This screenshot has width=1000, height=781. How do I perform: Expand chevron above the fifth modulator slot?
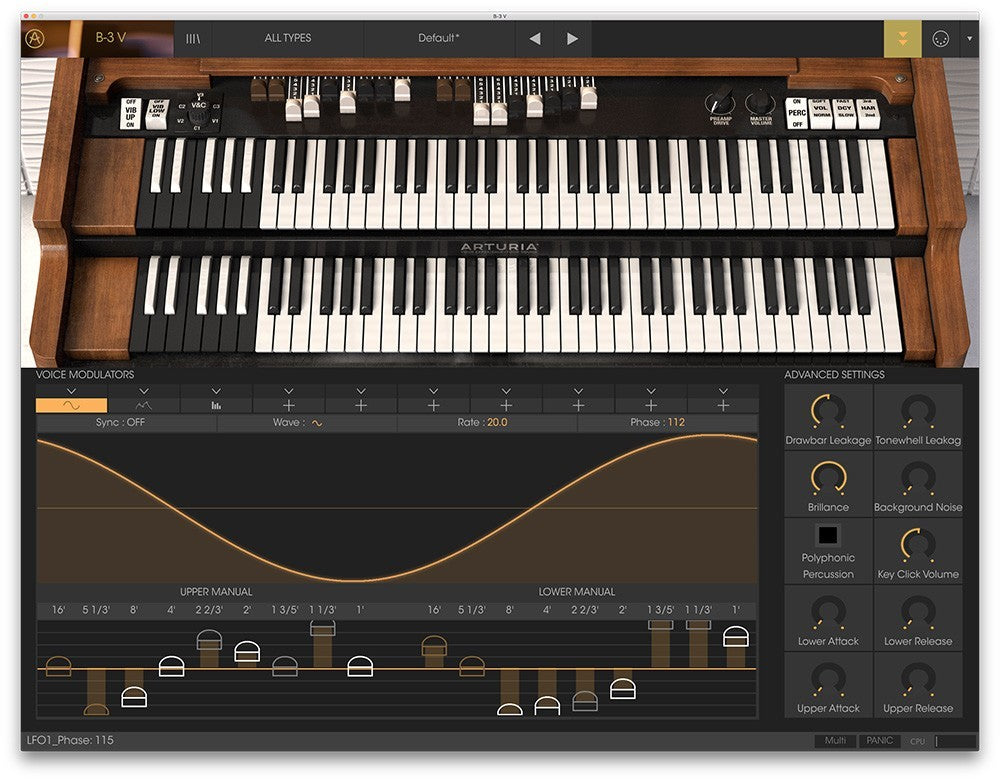pyautogui.click(x=361, y=391)
